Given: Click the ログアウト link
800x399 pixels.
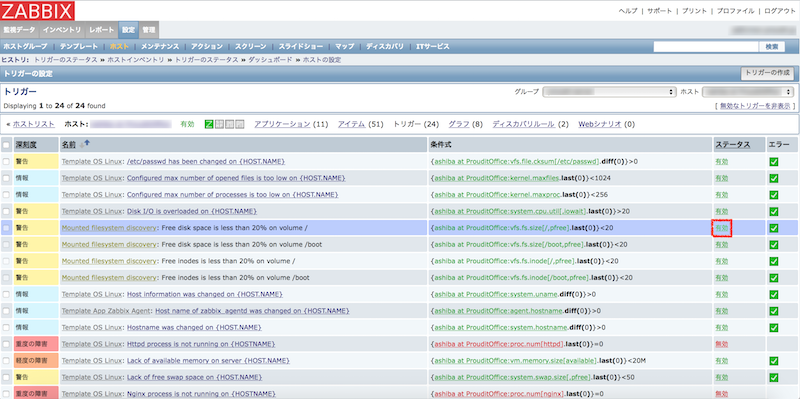Looking at the screenshot, I should pyautogui.click(x=780, y=11).
